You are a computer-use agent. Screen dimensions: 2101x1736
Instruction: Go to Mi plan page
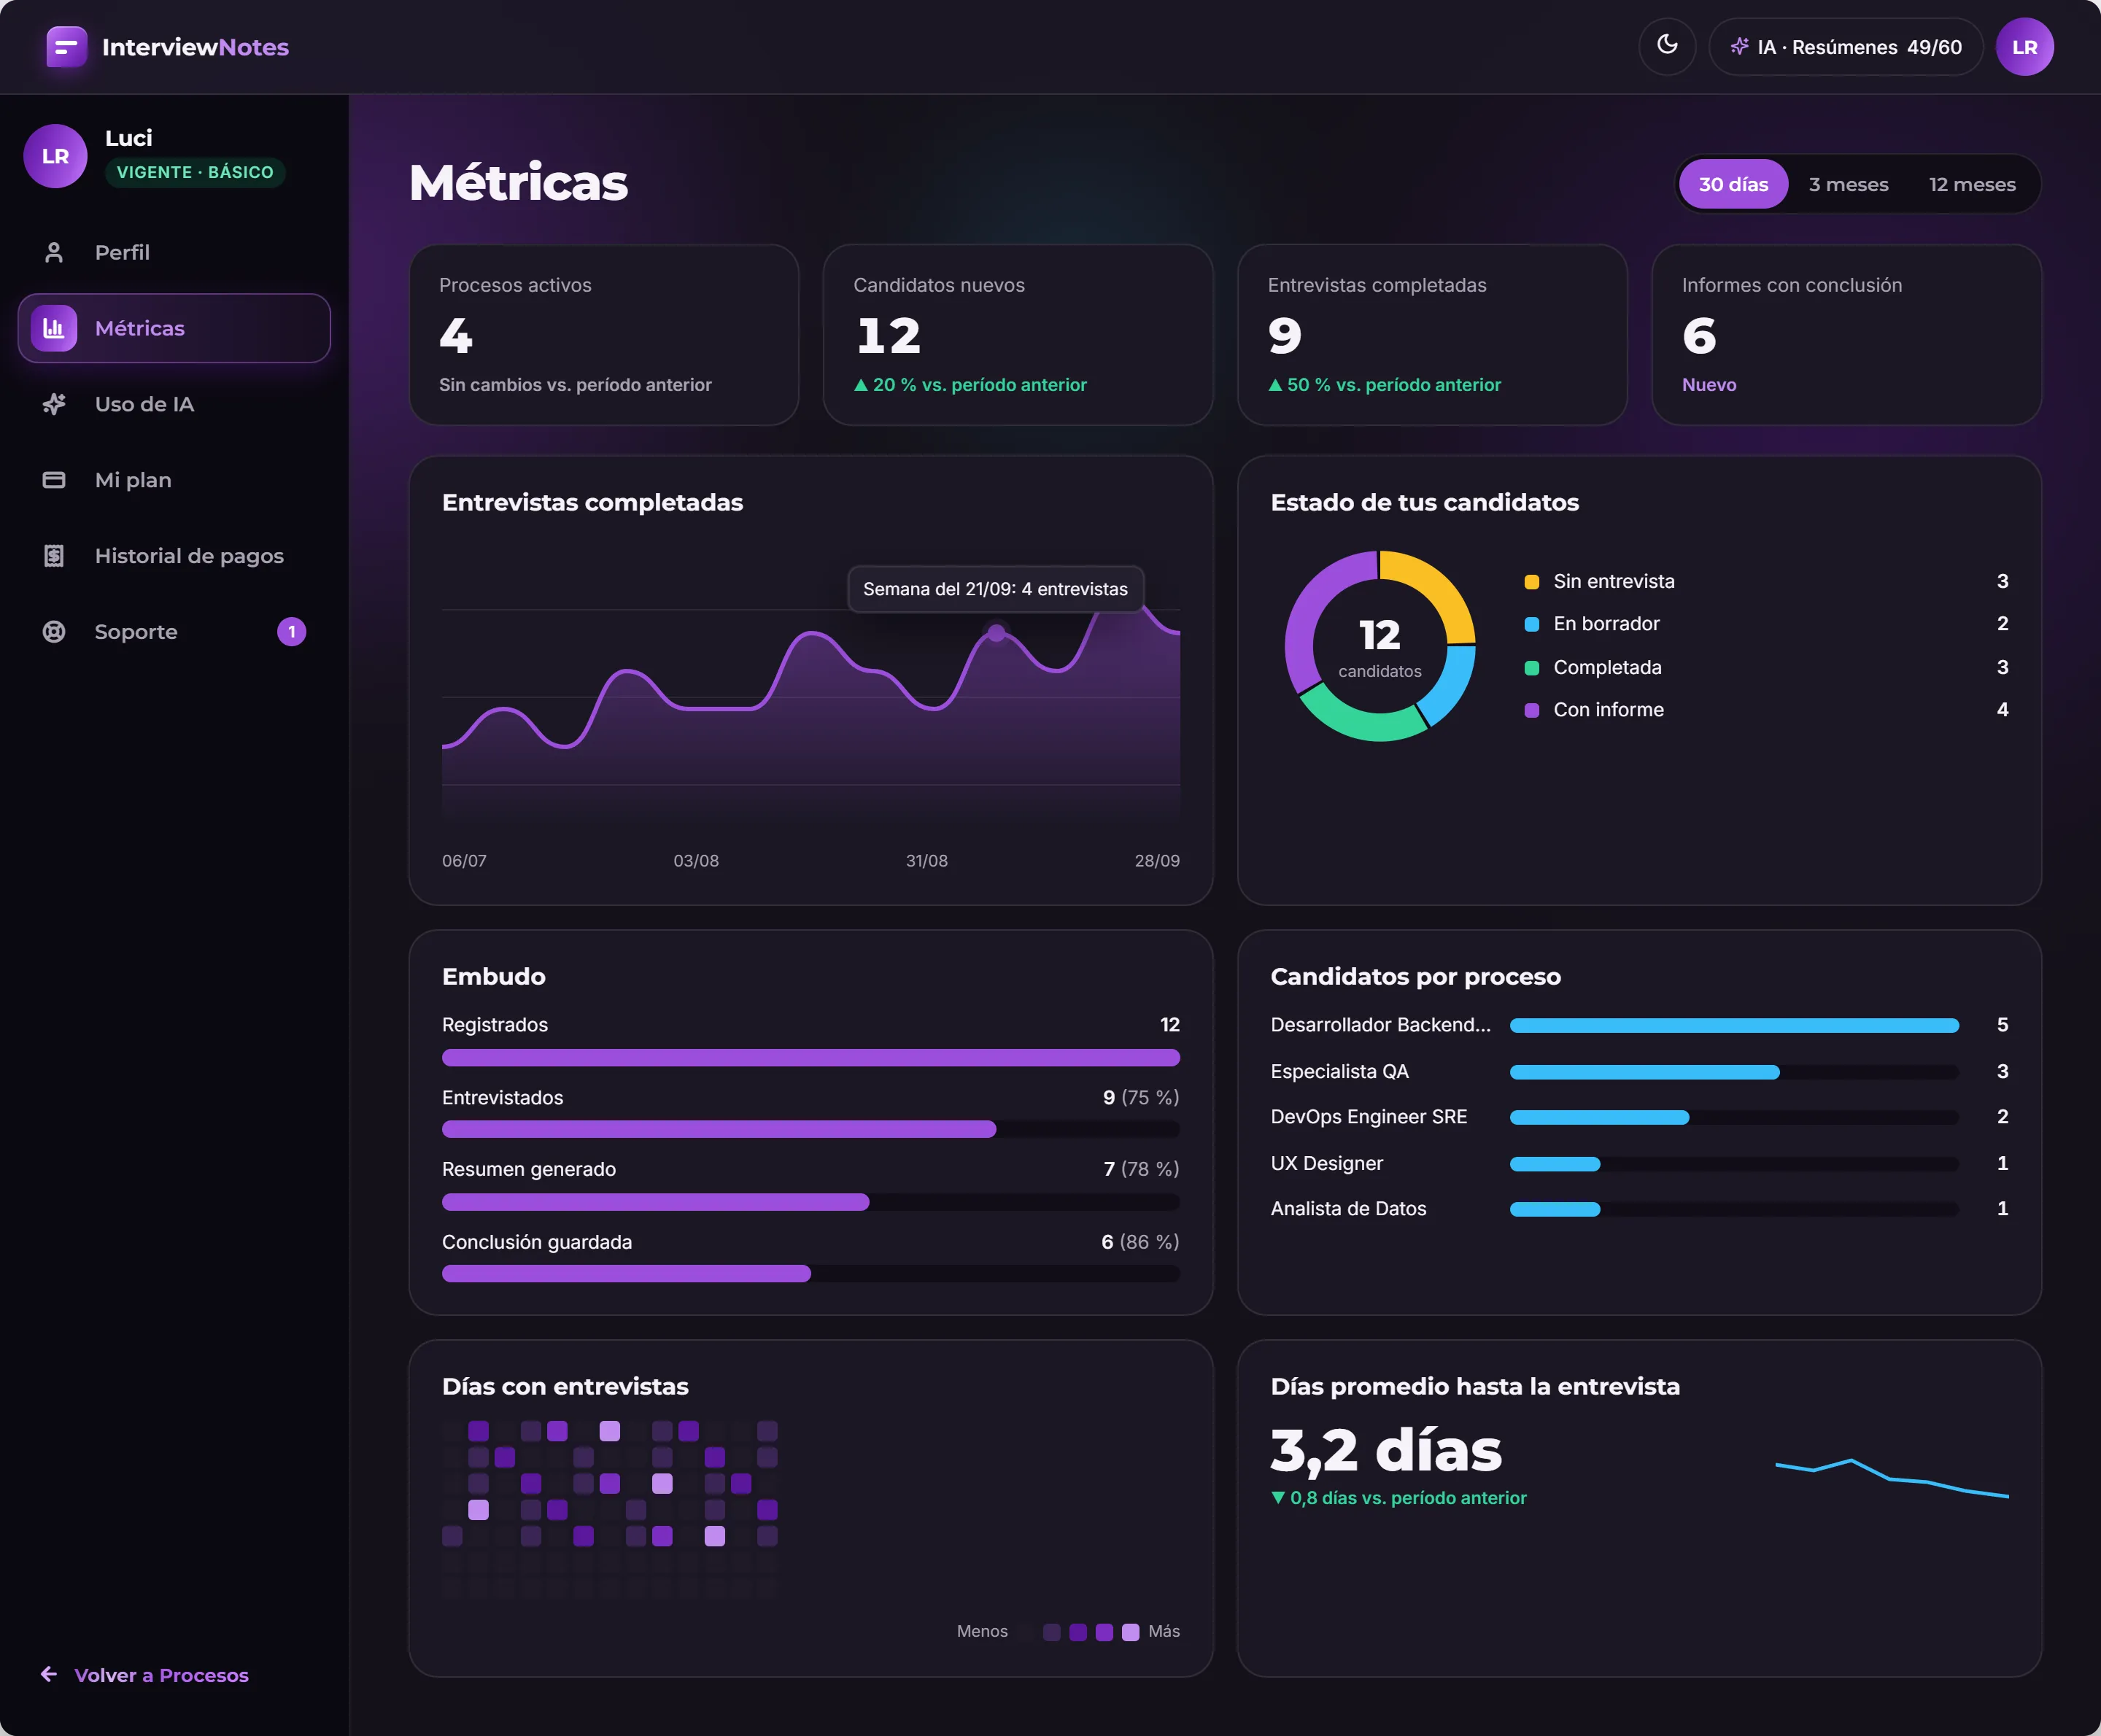(x=174, y=480)
